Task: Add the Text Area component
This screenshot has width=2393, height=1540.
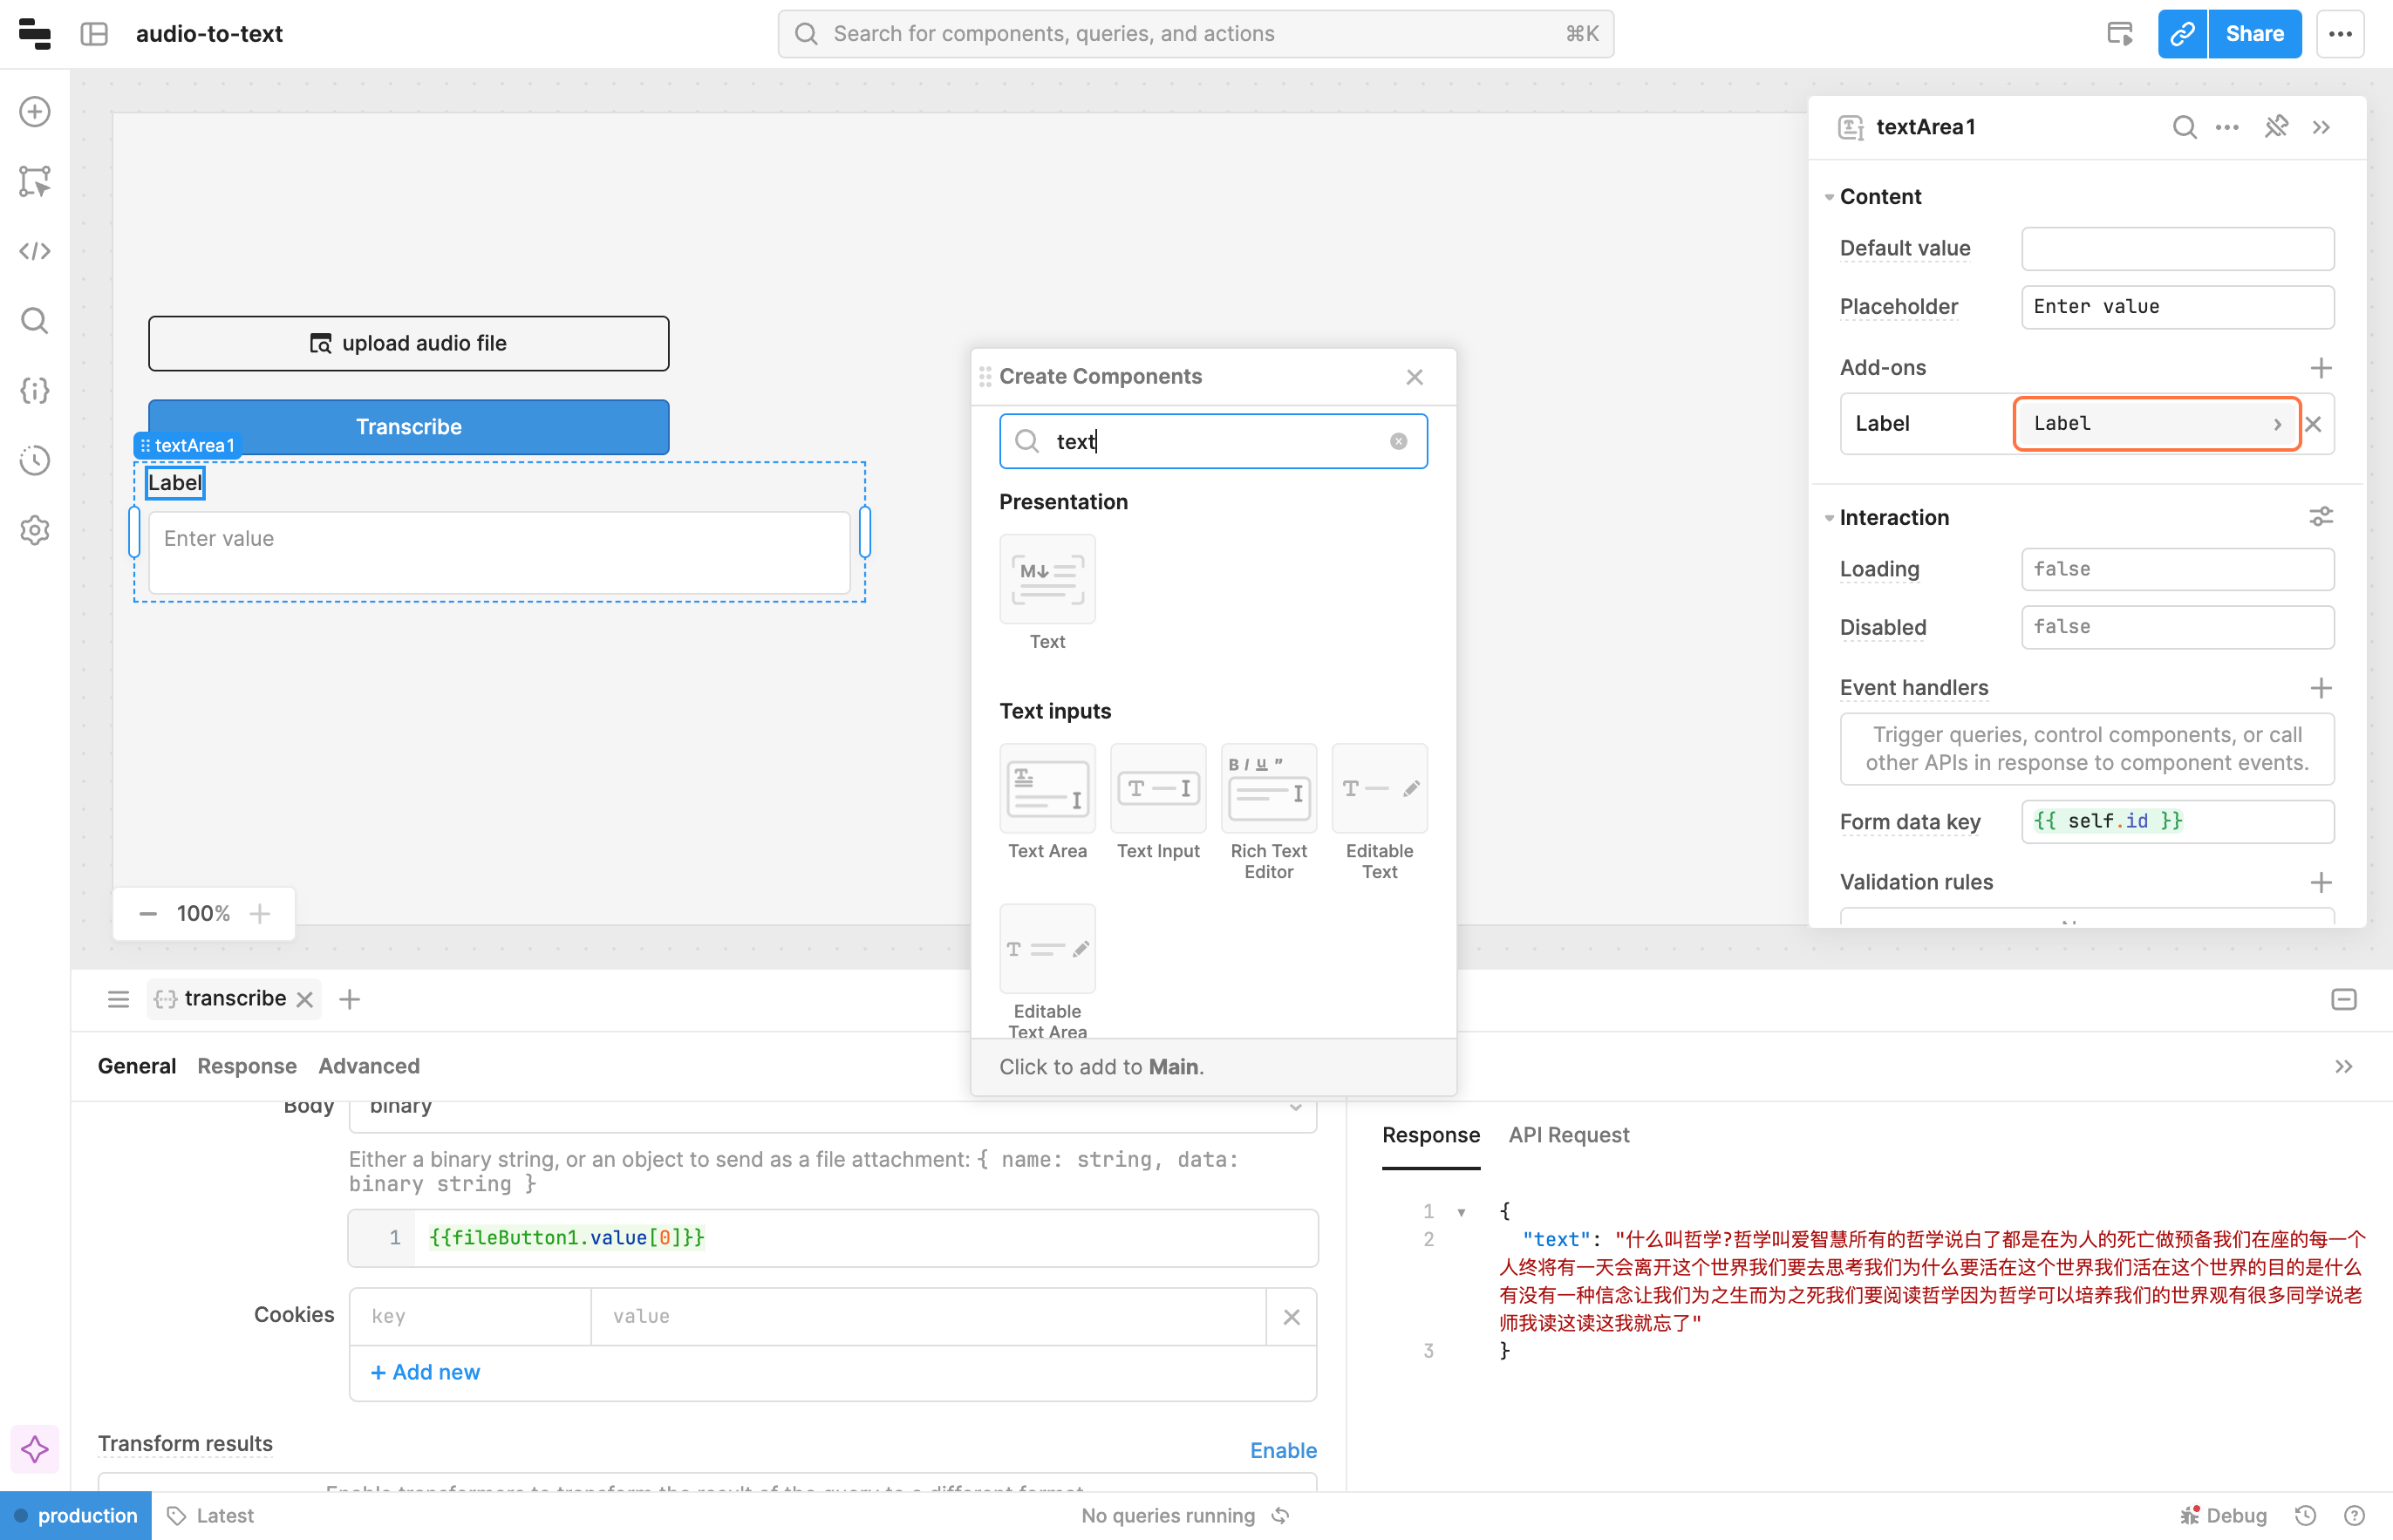Action: click(1047, 788)
